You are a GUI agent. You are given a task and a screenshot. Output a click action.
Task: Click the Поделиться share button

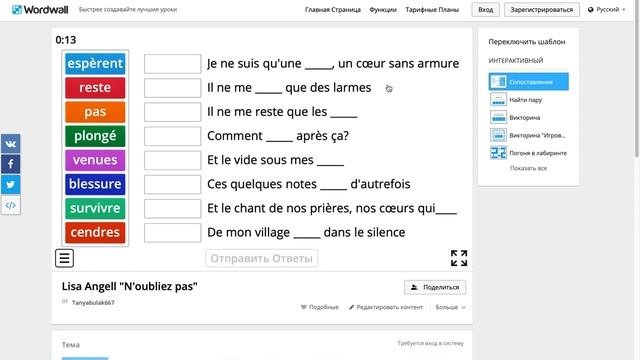(435, 287)
